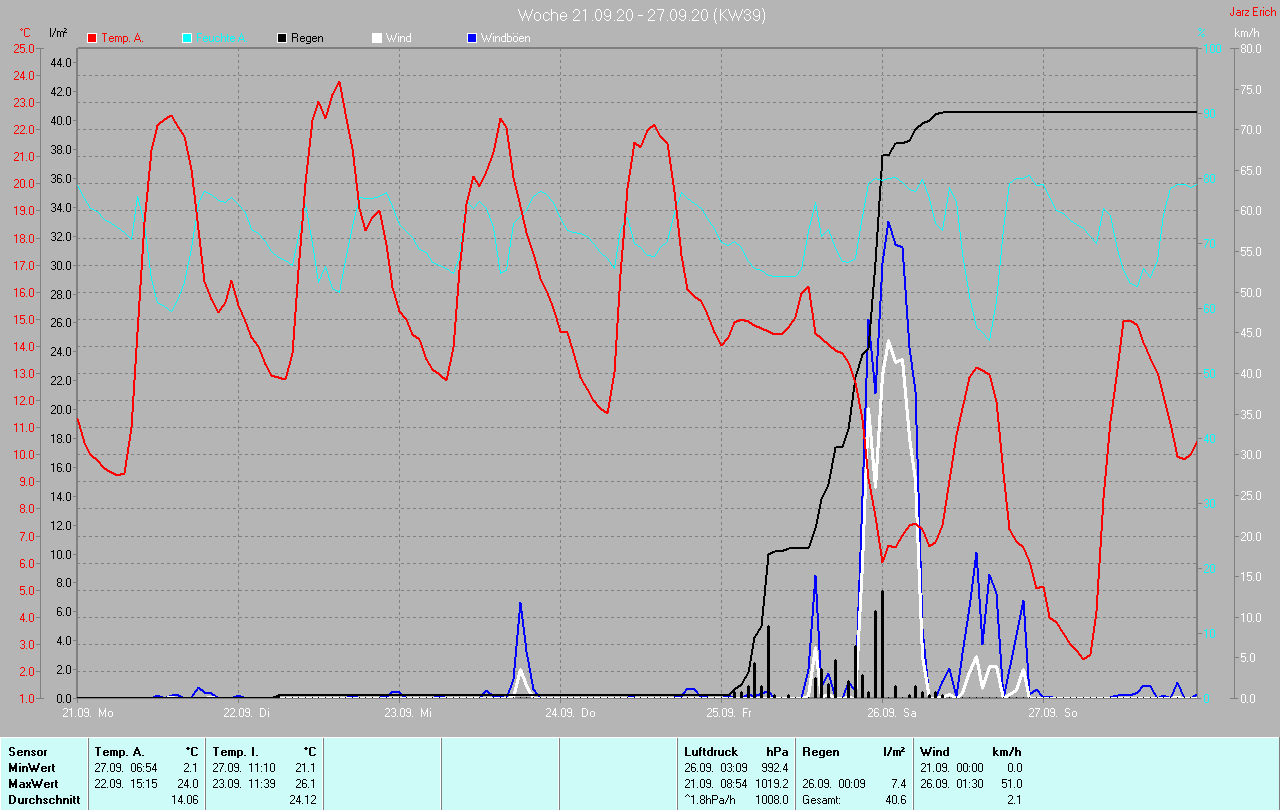This screenshot has width=1280, height=810.
Task: Select the "Wind" legend label above the chart
Action: 399,38
